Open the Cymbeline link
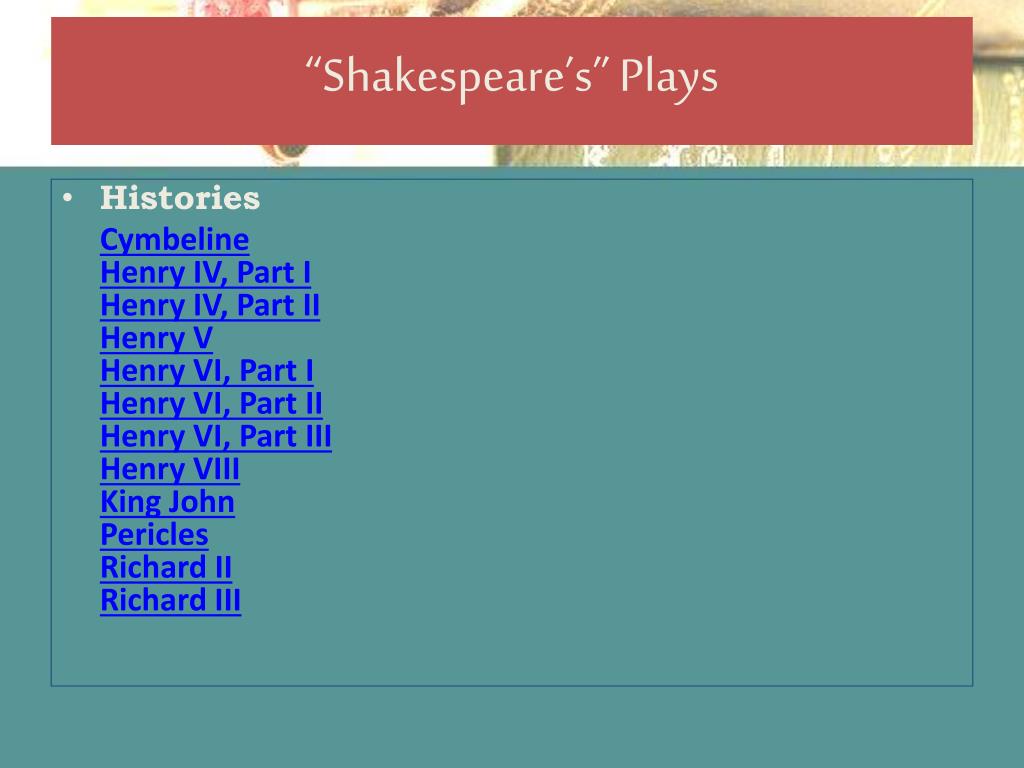Screen dimensions: 1024x768 [x=174, y=240]
